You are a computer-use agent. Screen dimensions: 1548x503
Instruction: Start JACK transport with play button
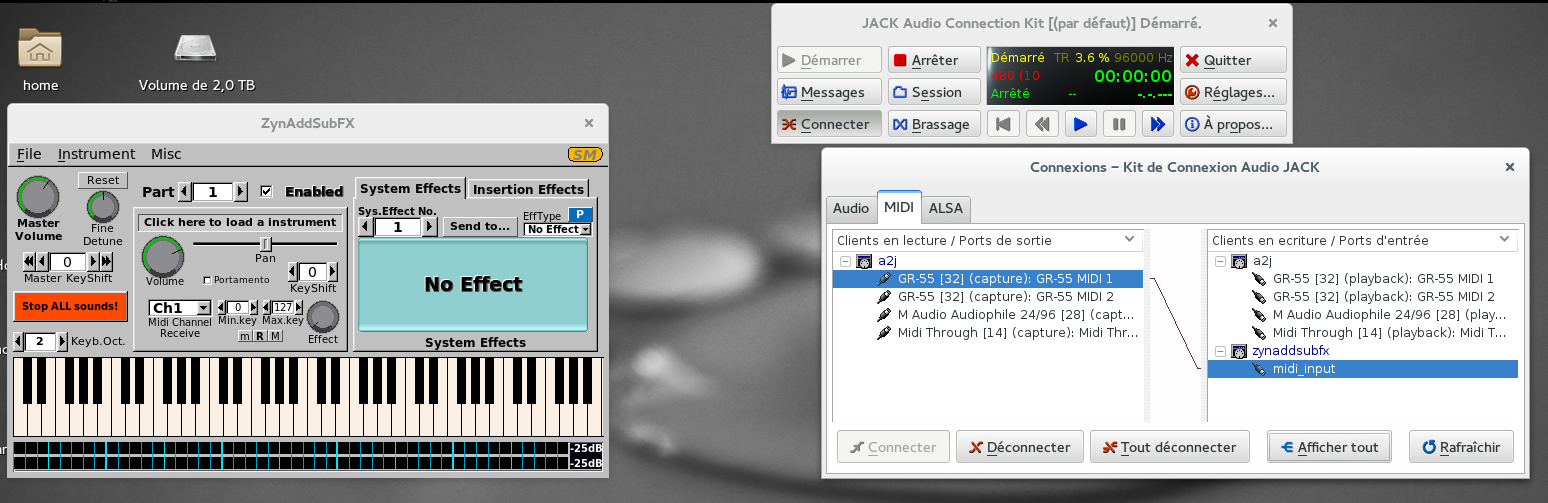pos(1080,124)
